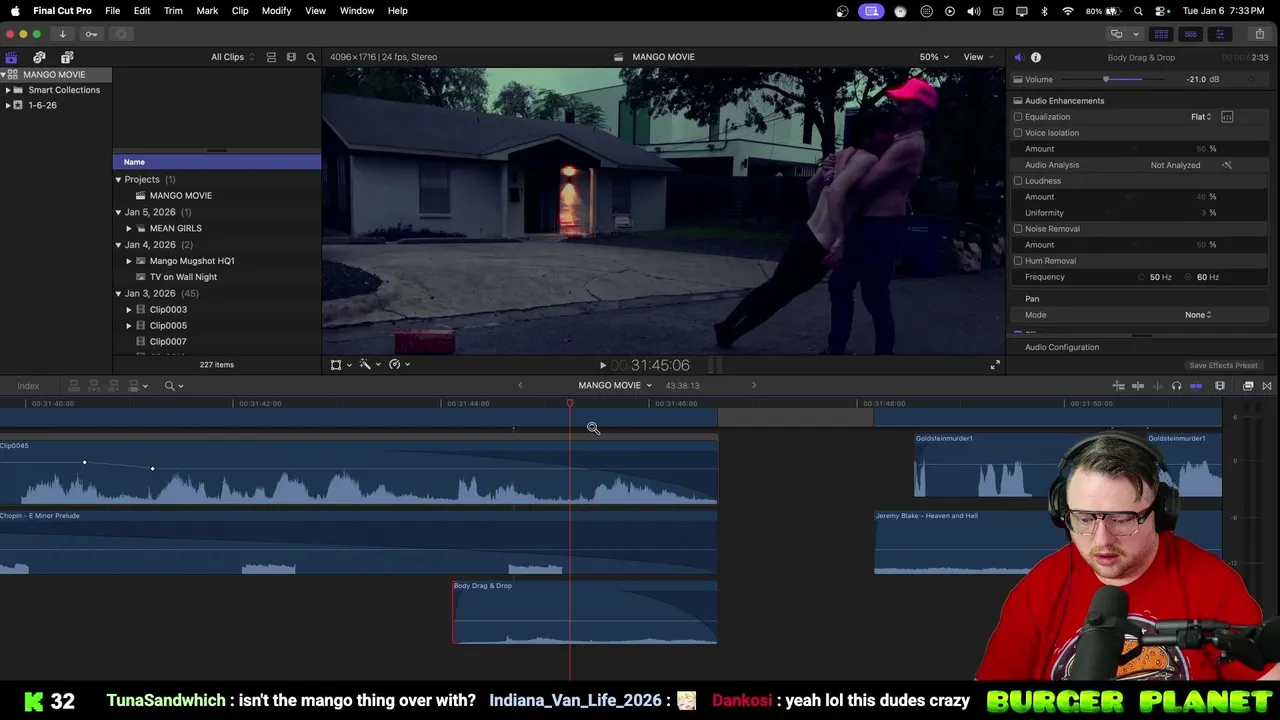Enable the Voice Isolation checkbox

tap(1018, 133)
